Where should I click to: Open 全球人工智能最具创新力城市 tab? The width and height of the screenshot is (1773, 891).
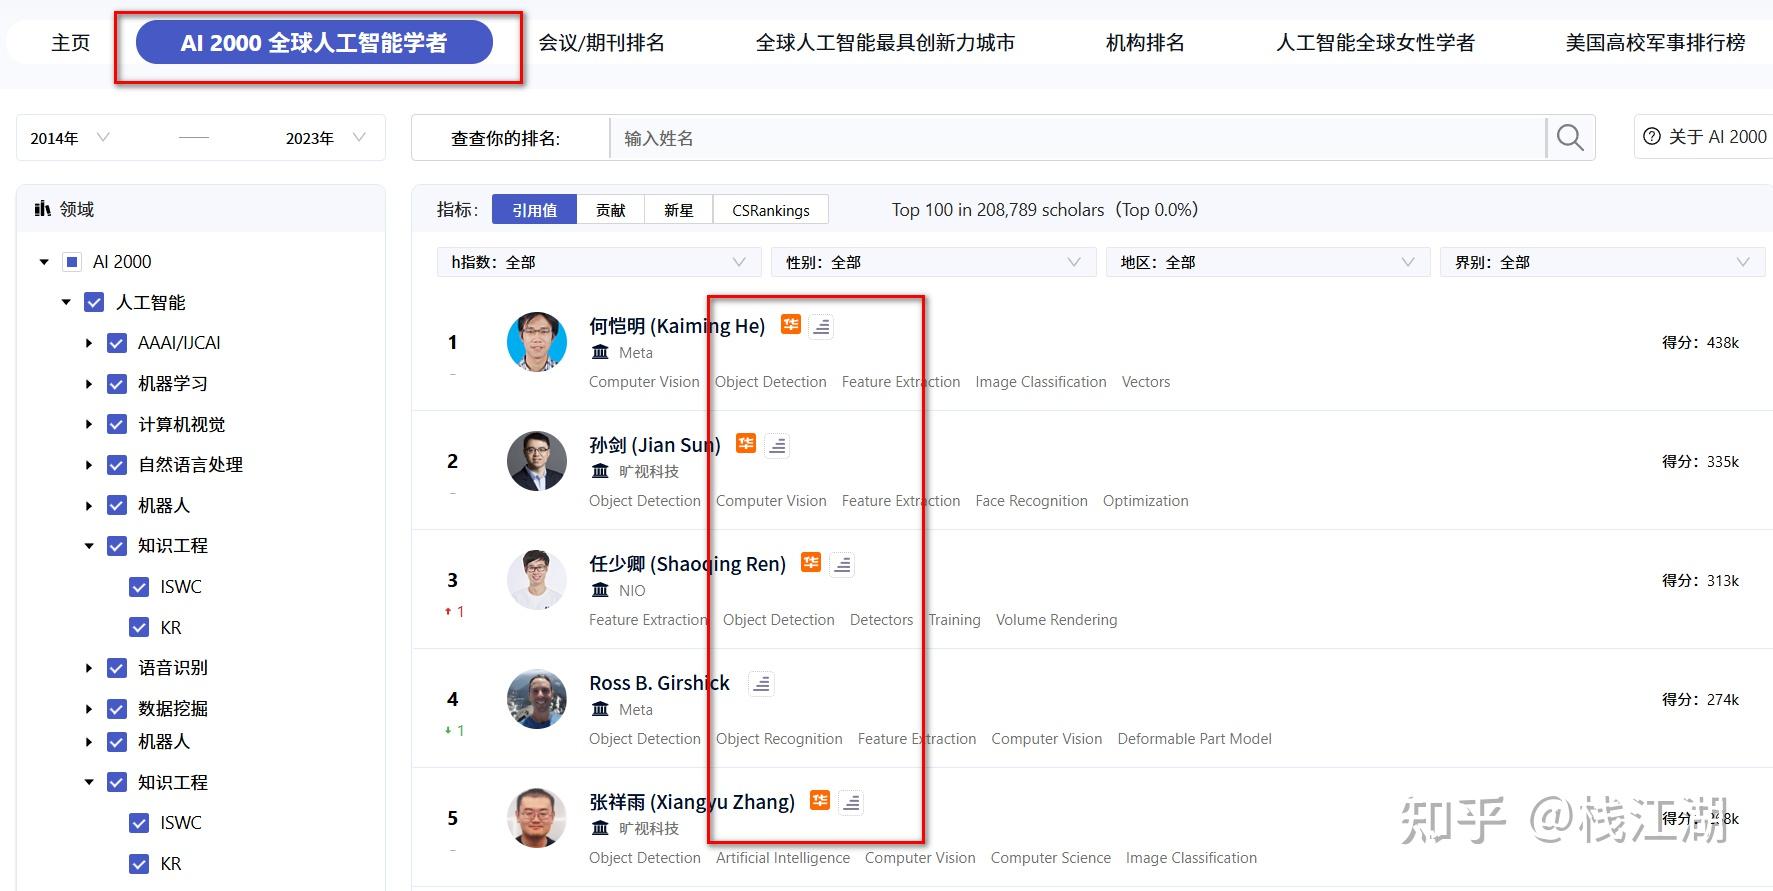point(885,43)
